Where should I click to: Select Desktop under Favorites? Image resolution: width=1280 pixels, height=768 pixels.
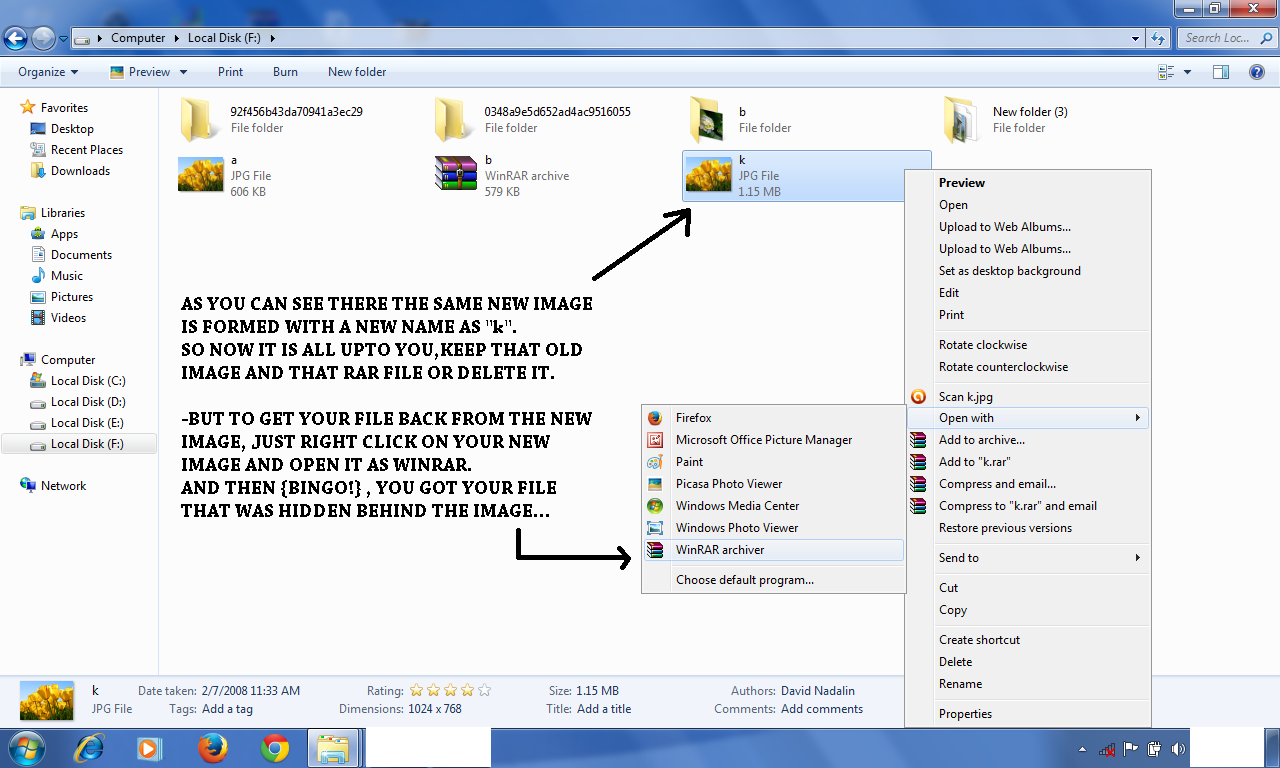click(x=72, y=129)
